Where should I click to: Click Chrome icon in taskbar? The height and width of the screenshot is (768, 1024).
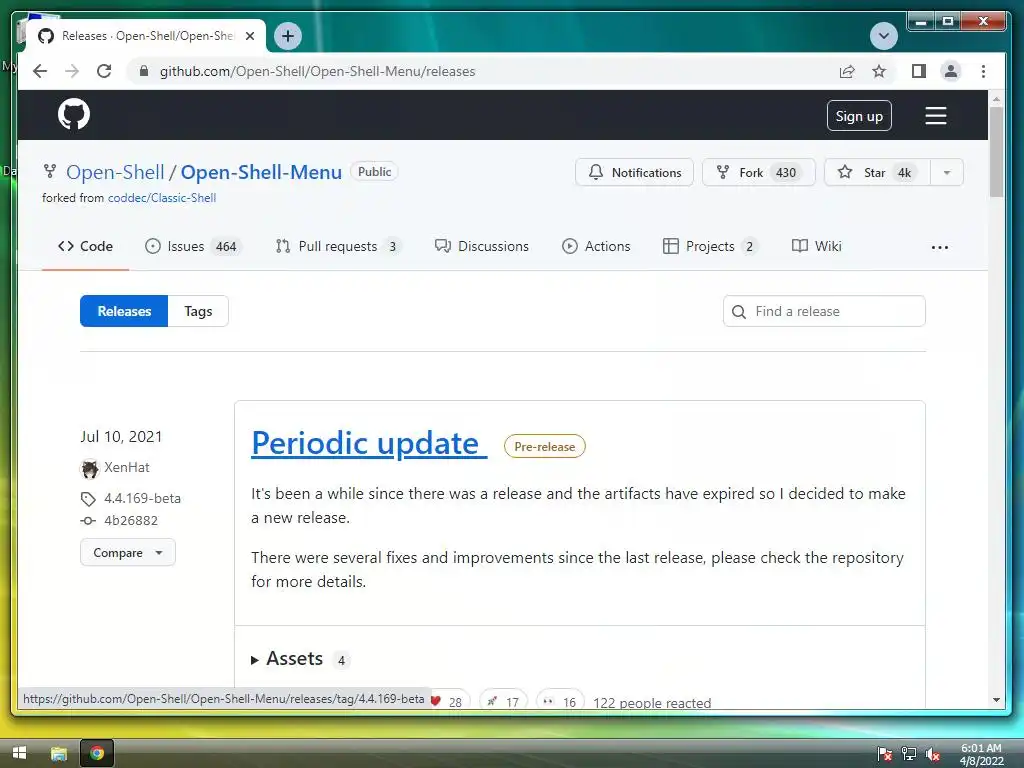click(97, 753)
